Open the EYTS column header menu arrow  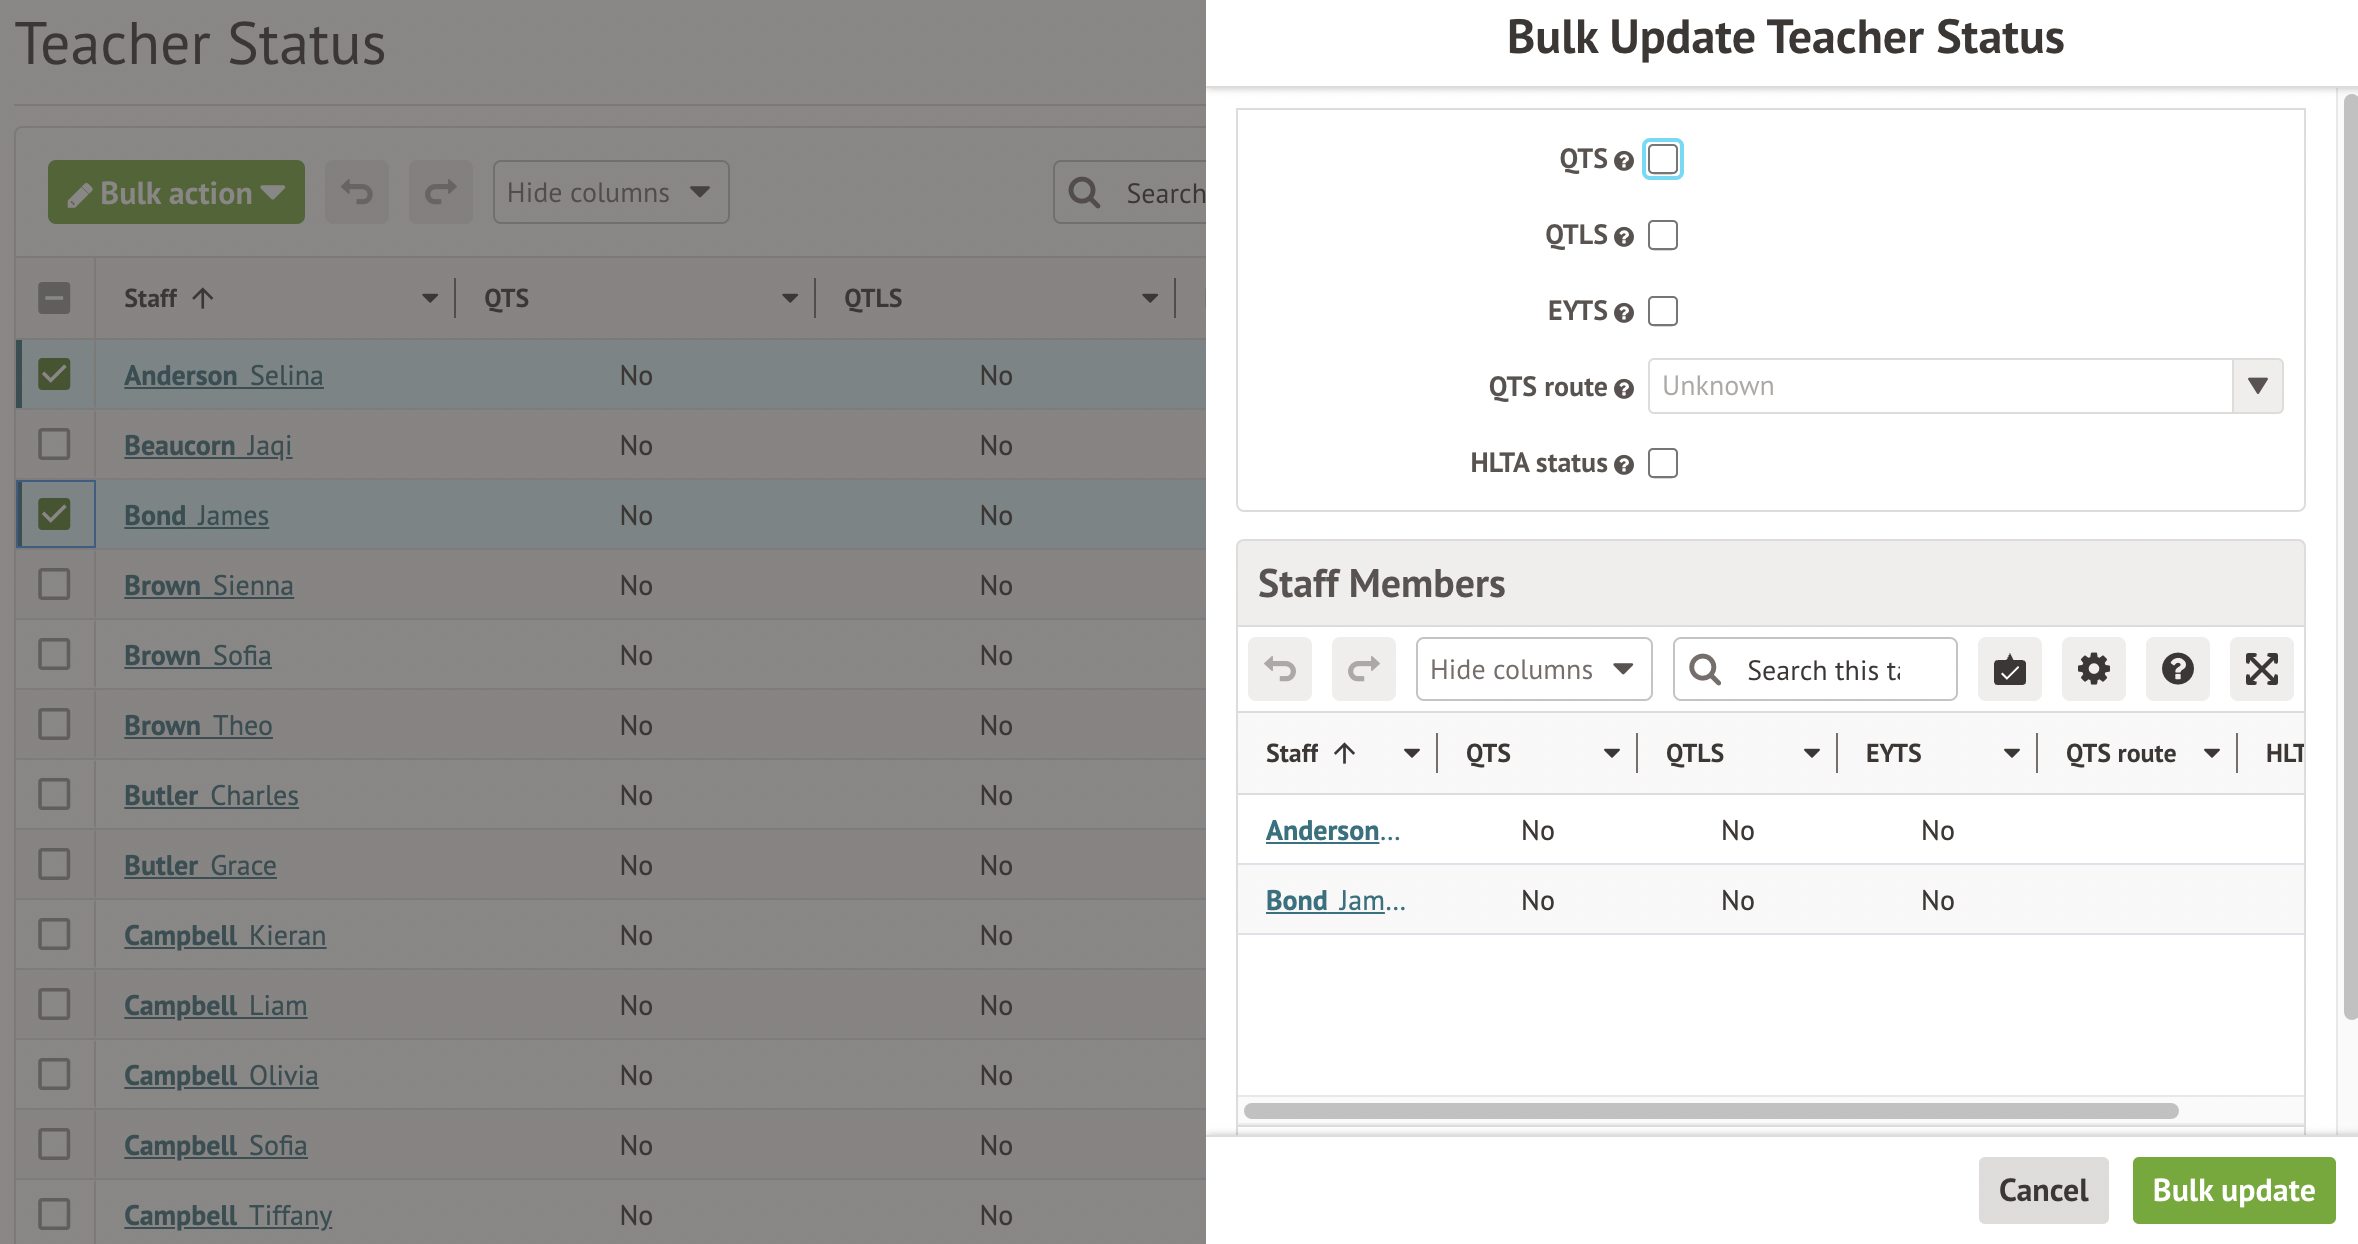pos(2011,754)
